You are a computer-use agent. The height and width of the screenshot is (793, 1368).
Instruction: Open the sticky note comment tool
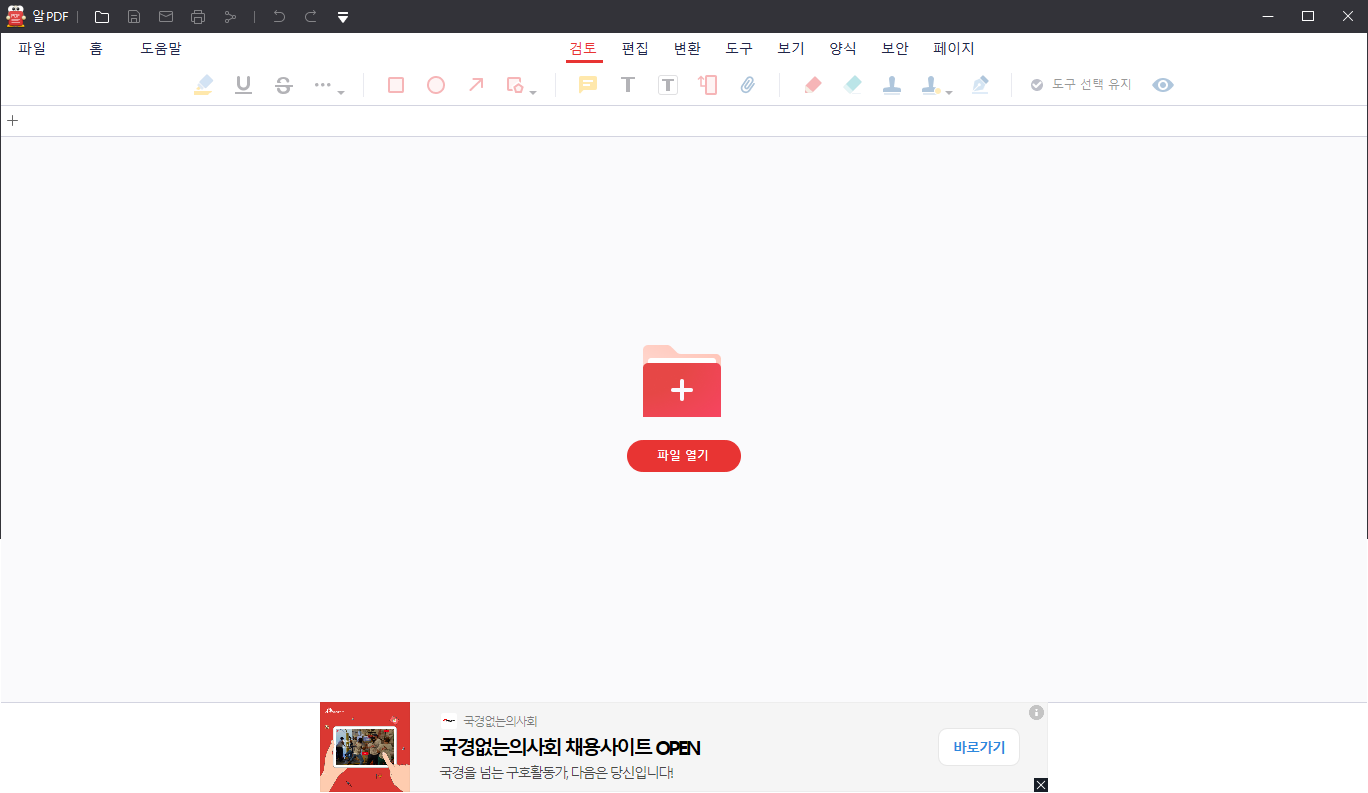click(x=587, y=85)
